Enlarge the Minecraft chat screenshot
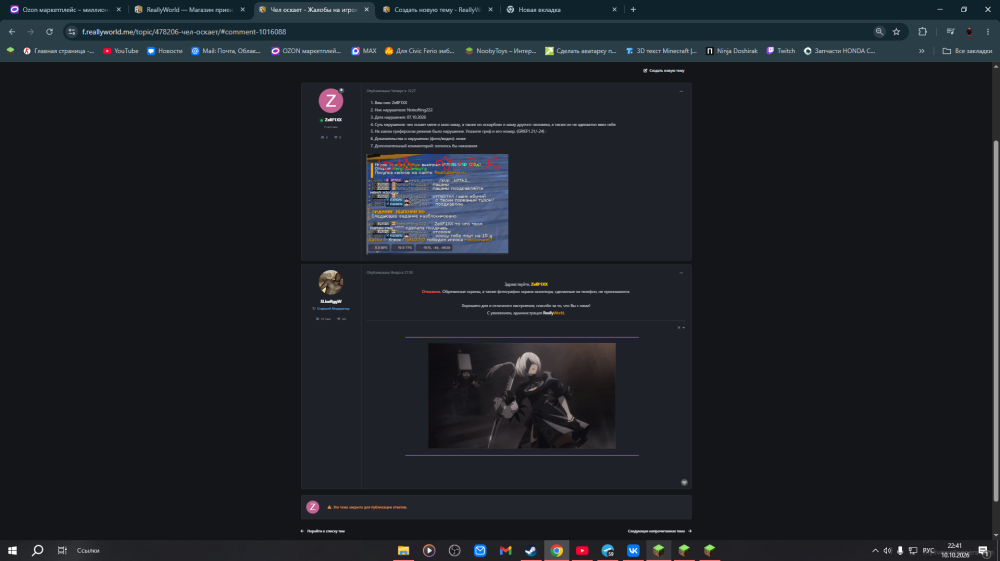 (x=438, y=203)
